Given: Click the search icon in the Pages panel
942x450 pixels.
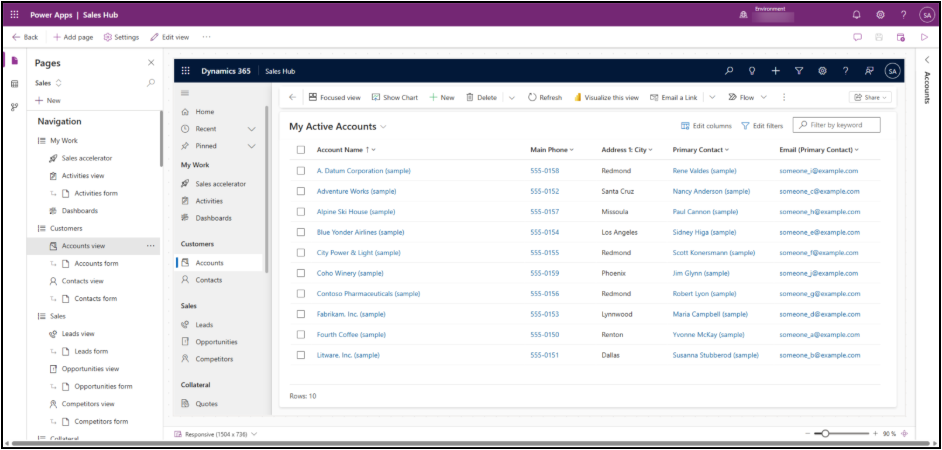Looking at the screenshot, I should pyautogui.click(x=151, y=83).
